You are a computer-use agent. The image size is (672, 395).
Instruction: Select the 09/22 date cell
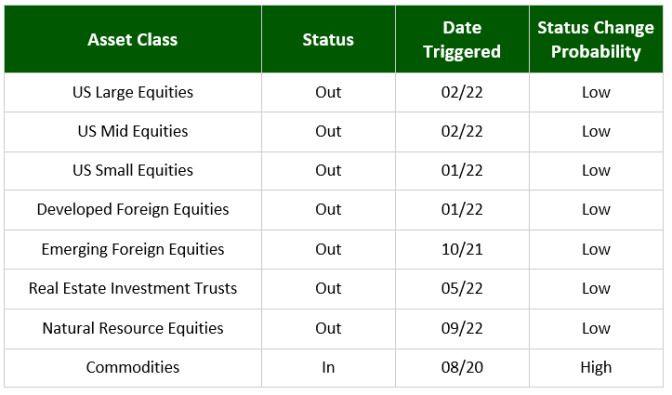point(462,329)
